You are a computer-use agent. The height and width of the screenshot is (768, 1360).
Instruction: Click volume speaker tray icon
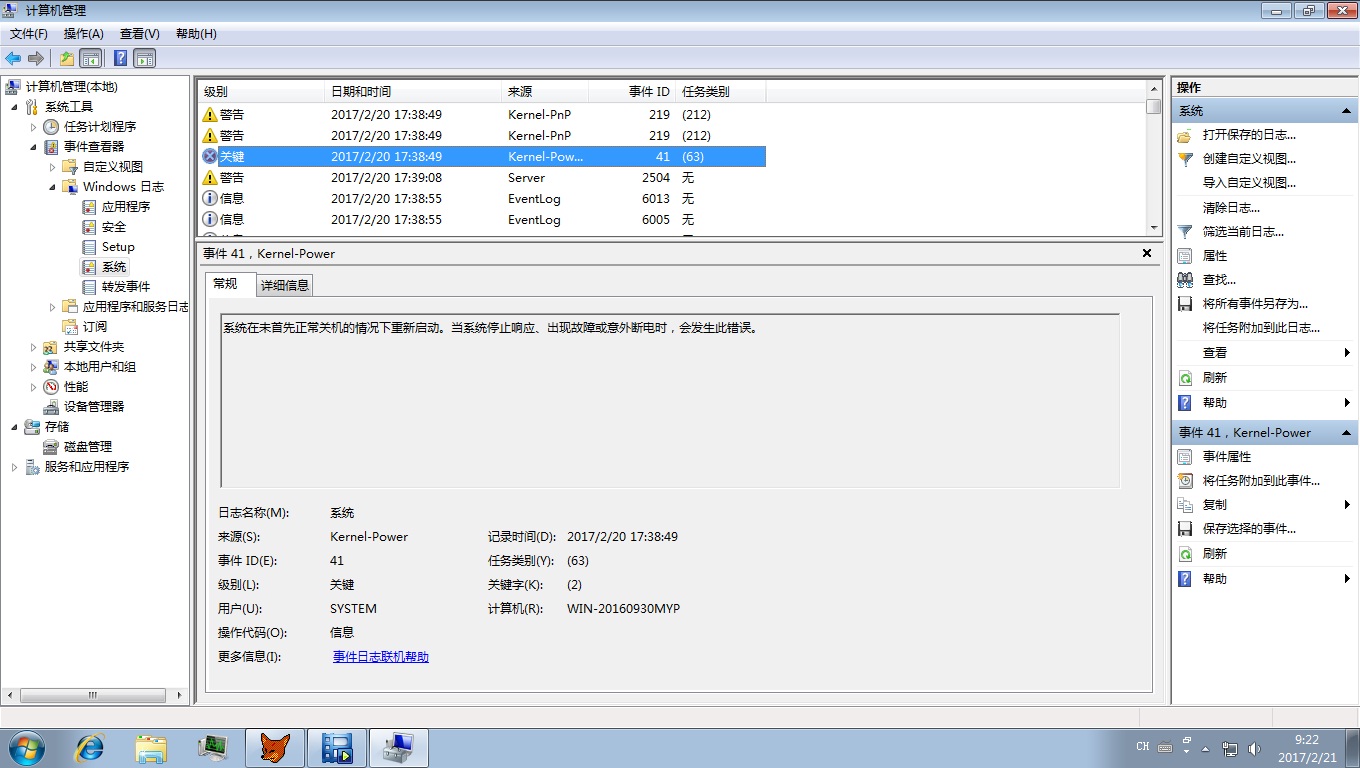[x=1255, y=748]
